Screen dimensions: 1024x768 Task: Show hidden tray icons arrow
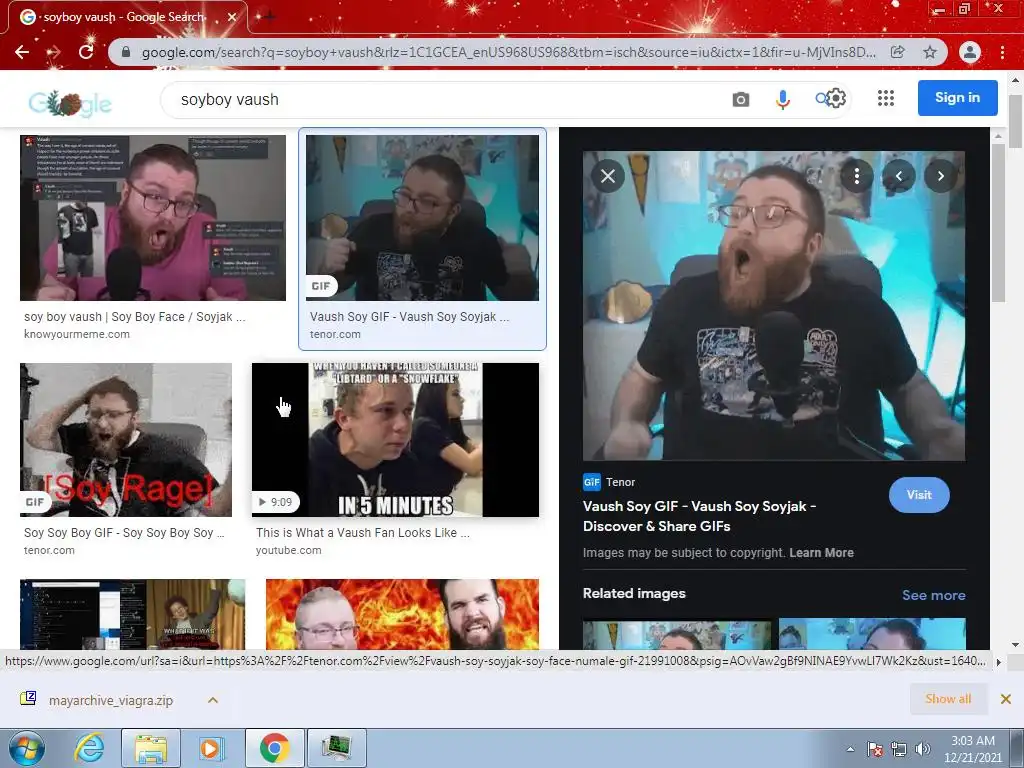pyautogui.click(x=850, y=749)
